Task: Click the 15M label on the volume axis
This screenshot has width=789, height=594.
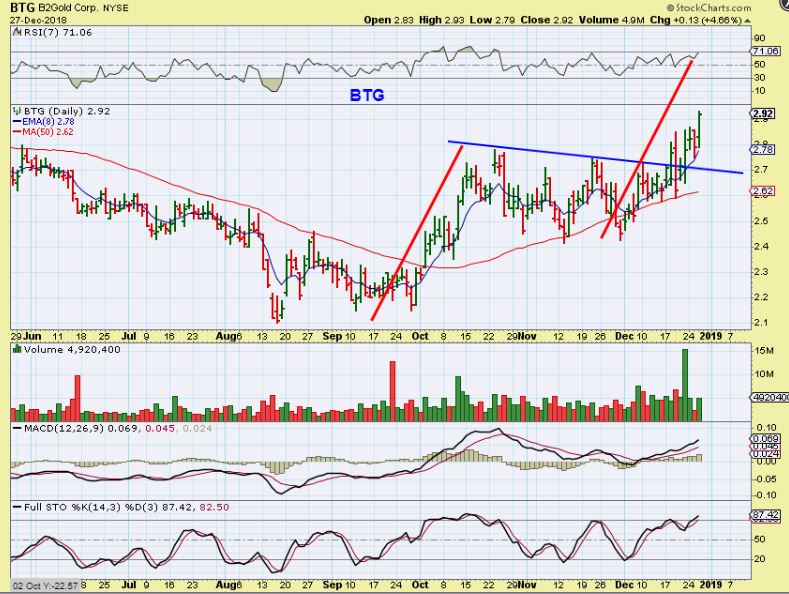Action: click(764, 351)
